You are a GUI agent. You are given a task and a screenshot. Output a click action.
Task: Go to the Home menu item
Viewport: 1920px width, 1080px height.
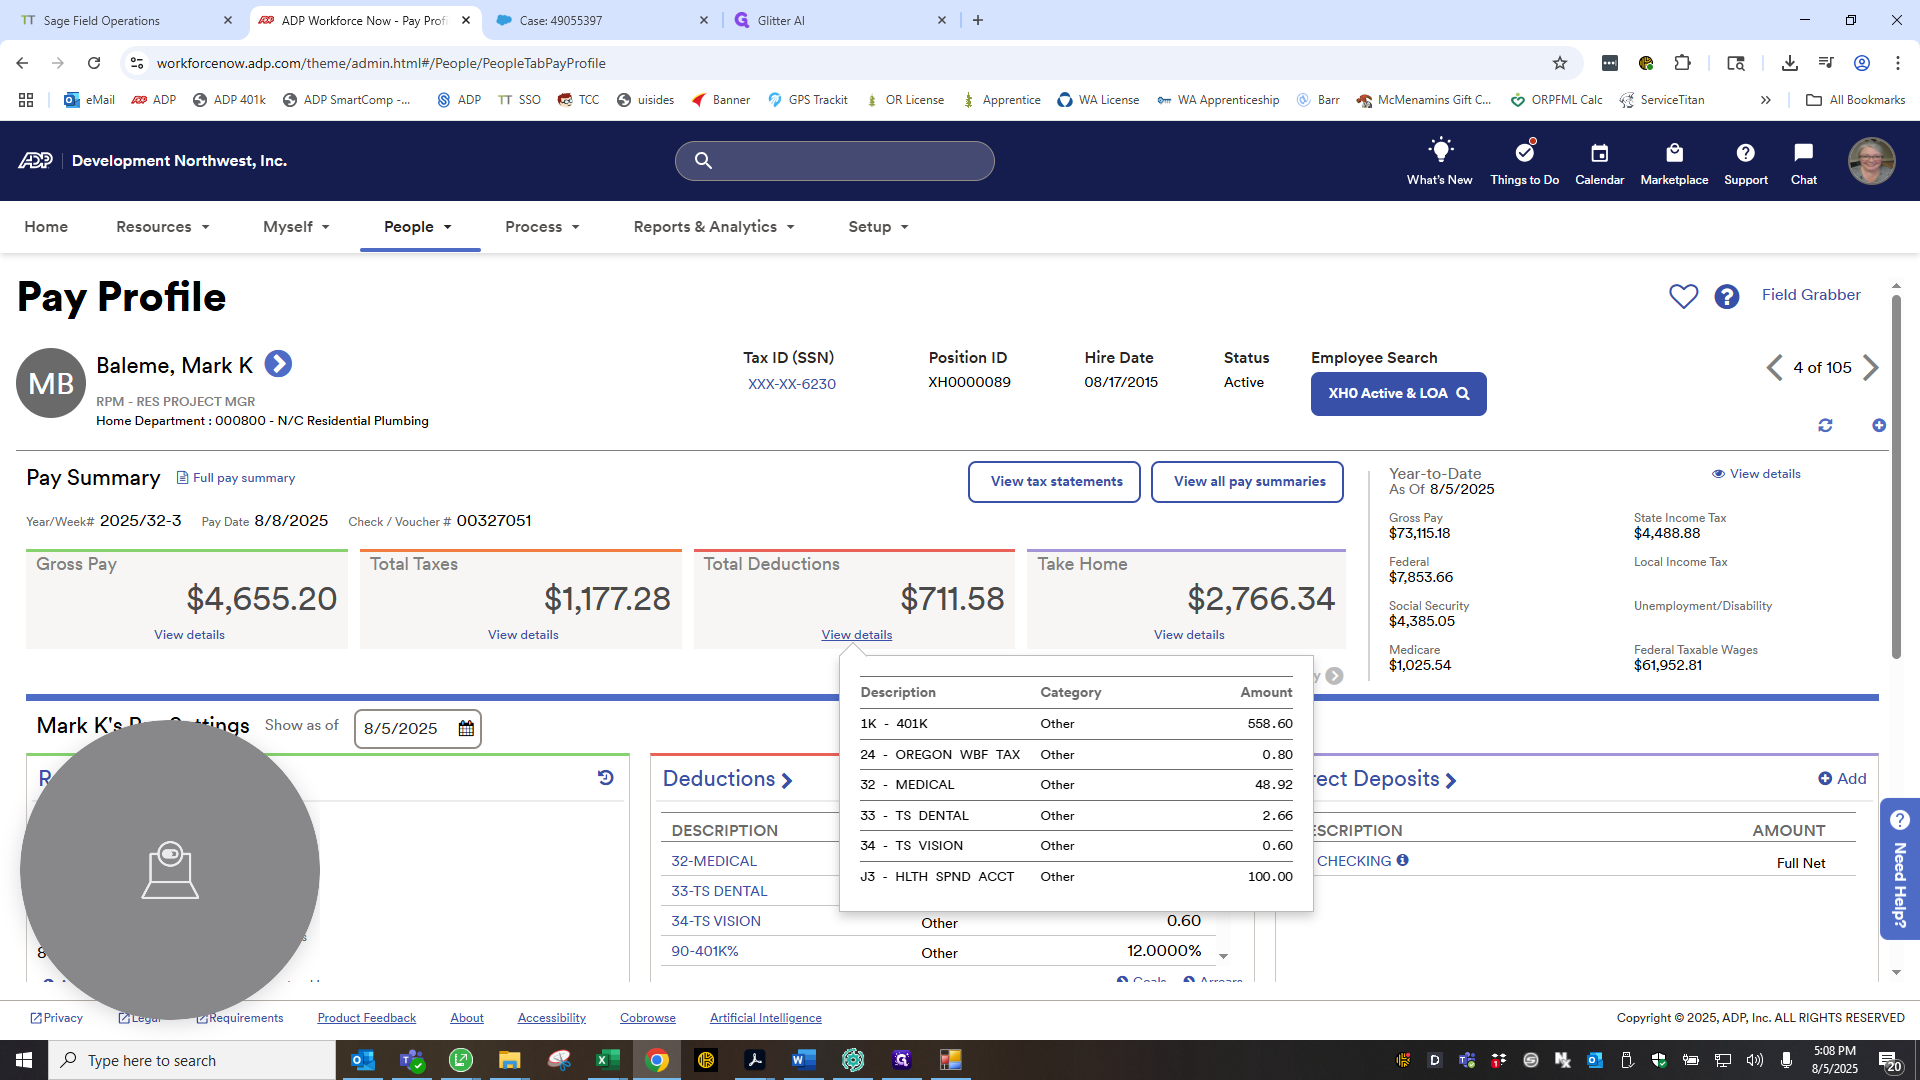46,227
